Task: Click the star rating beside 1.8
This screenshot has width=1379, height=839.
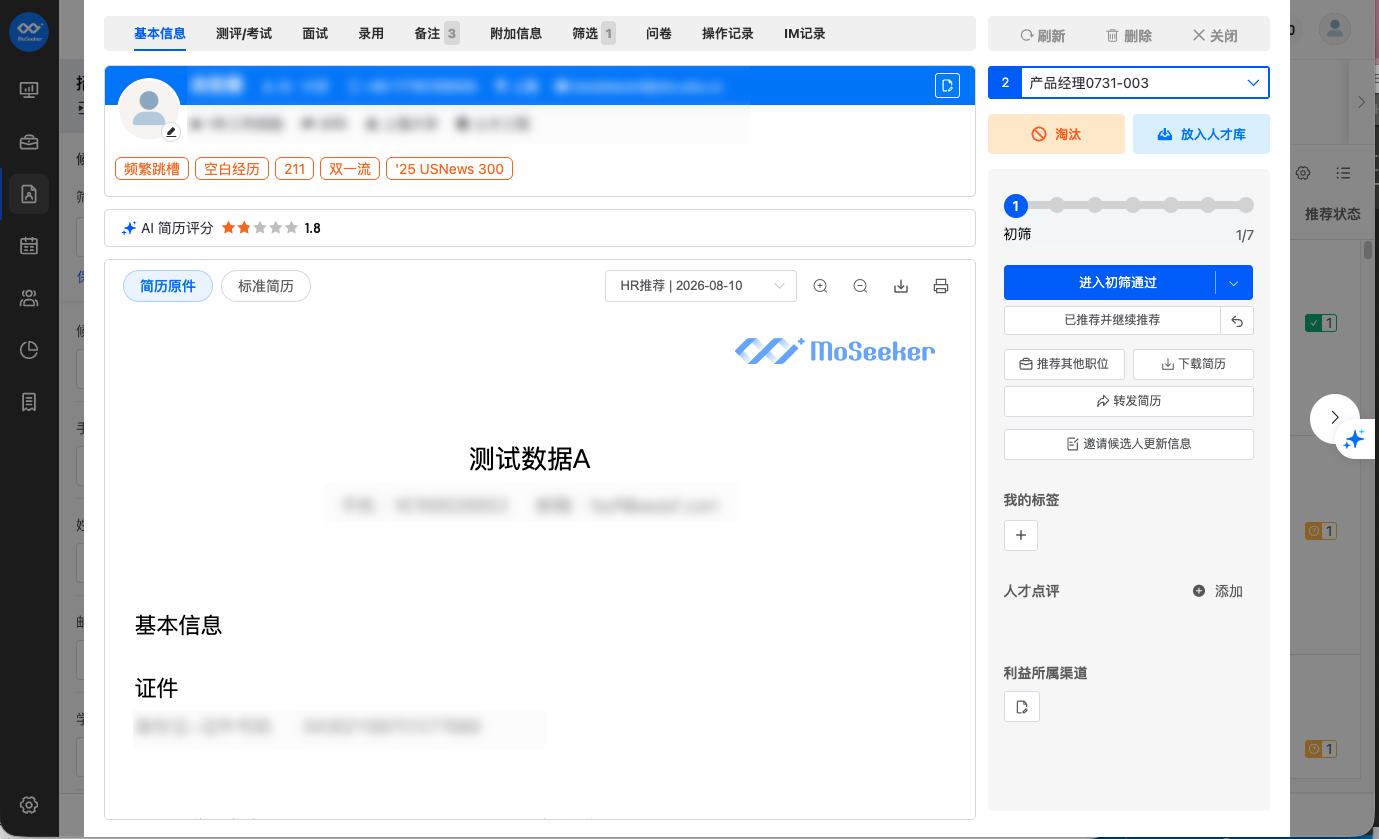Action: pyautogui.click(x=260, y=228)
